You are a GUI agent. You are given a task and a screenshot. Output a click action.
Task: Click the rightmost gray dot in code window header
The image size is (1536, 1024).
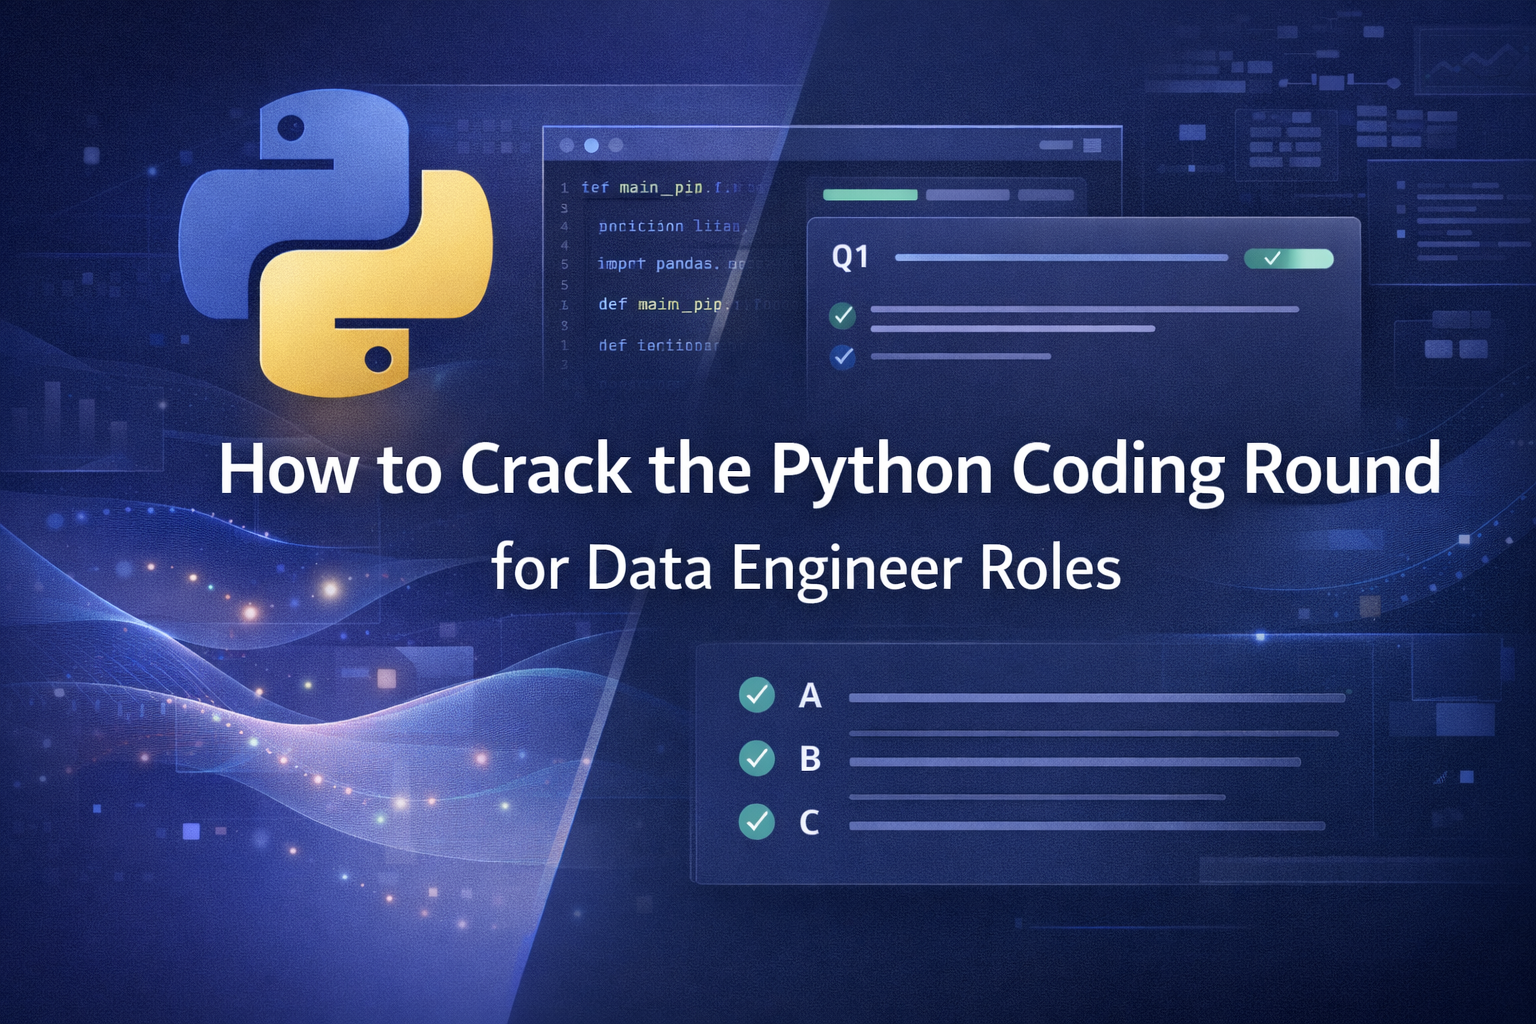click(x=616, y=146)
